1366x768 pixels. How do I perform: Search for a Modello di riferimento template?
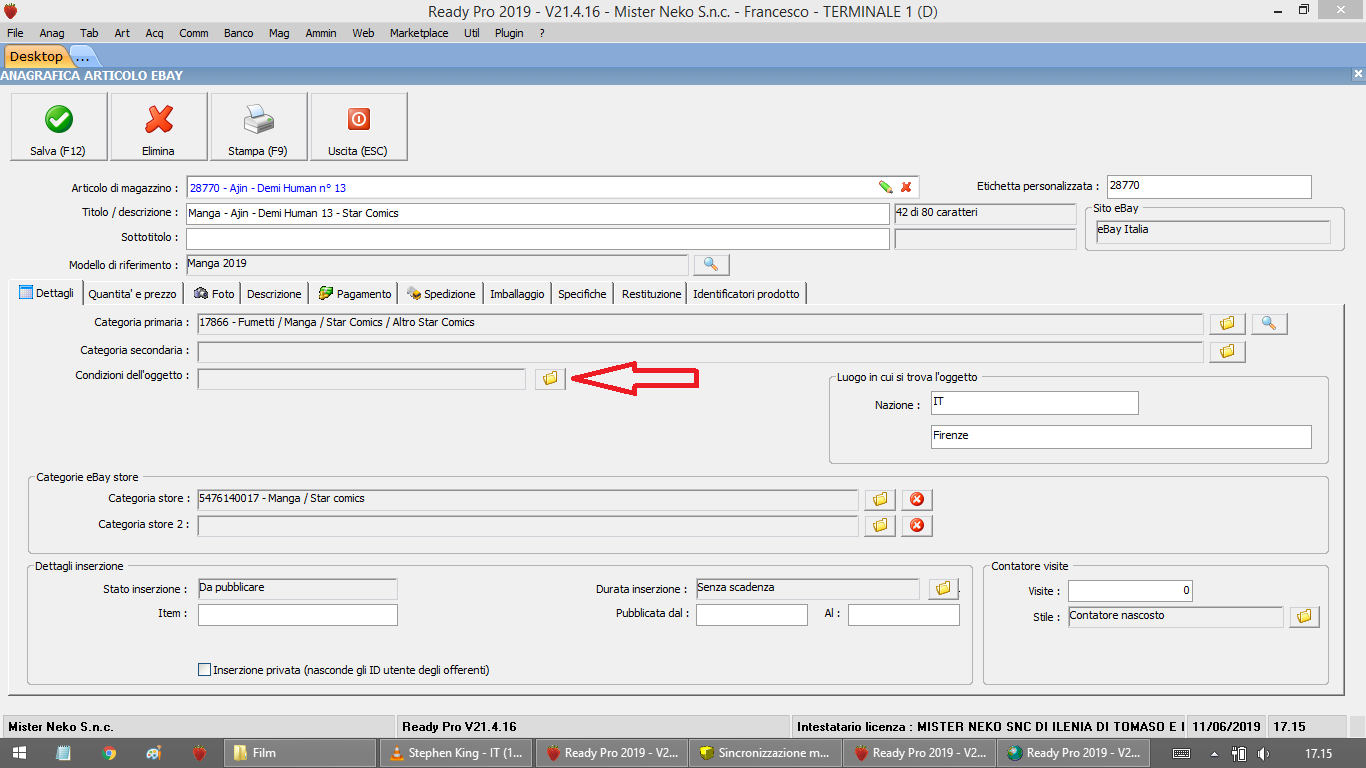pyautogui.click(x=711, y=265)
